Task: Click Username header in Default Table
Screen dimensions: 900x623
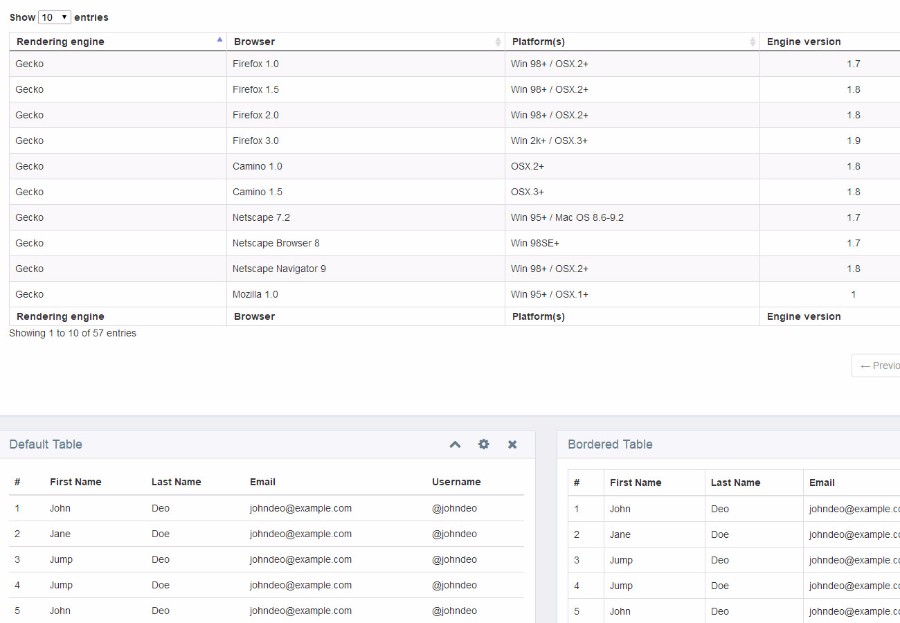Action: [x=456, y=482]
